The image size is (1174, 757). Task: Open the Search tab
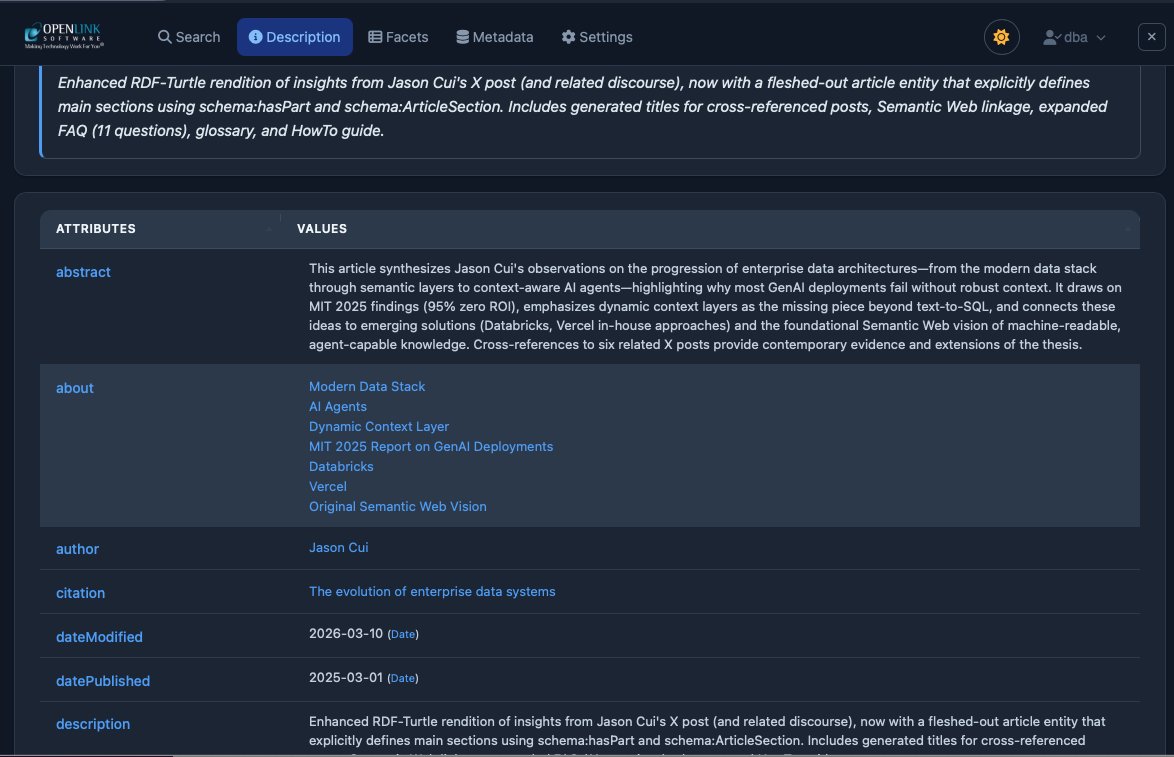(189, 37)
